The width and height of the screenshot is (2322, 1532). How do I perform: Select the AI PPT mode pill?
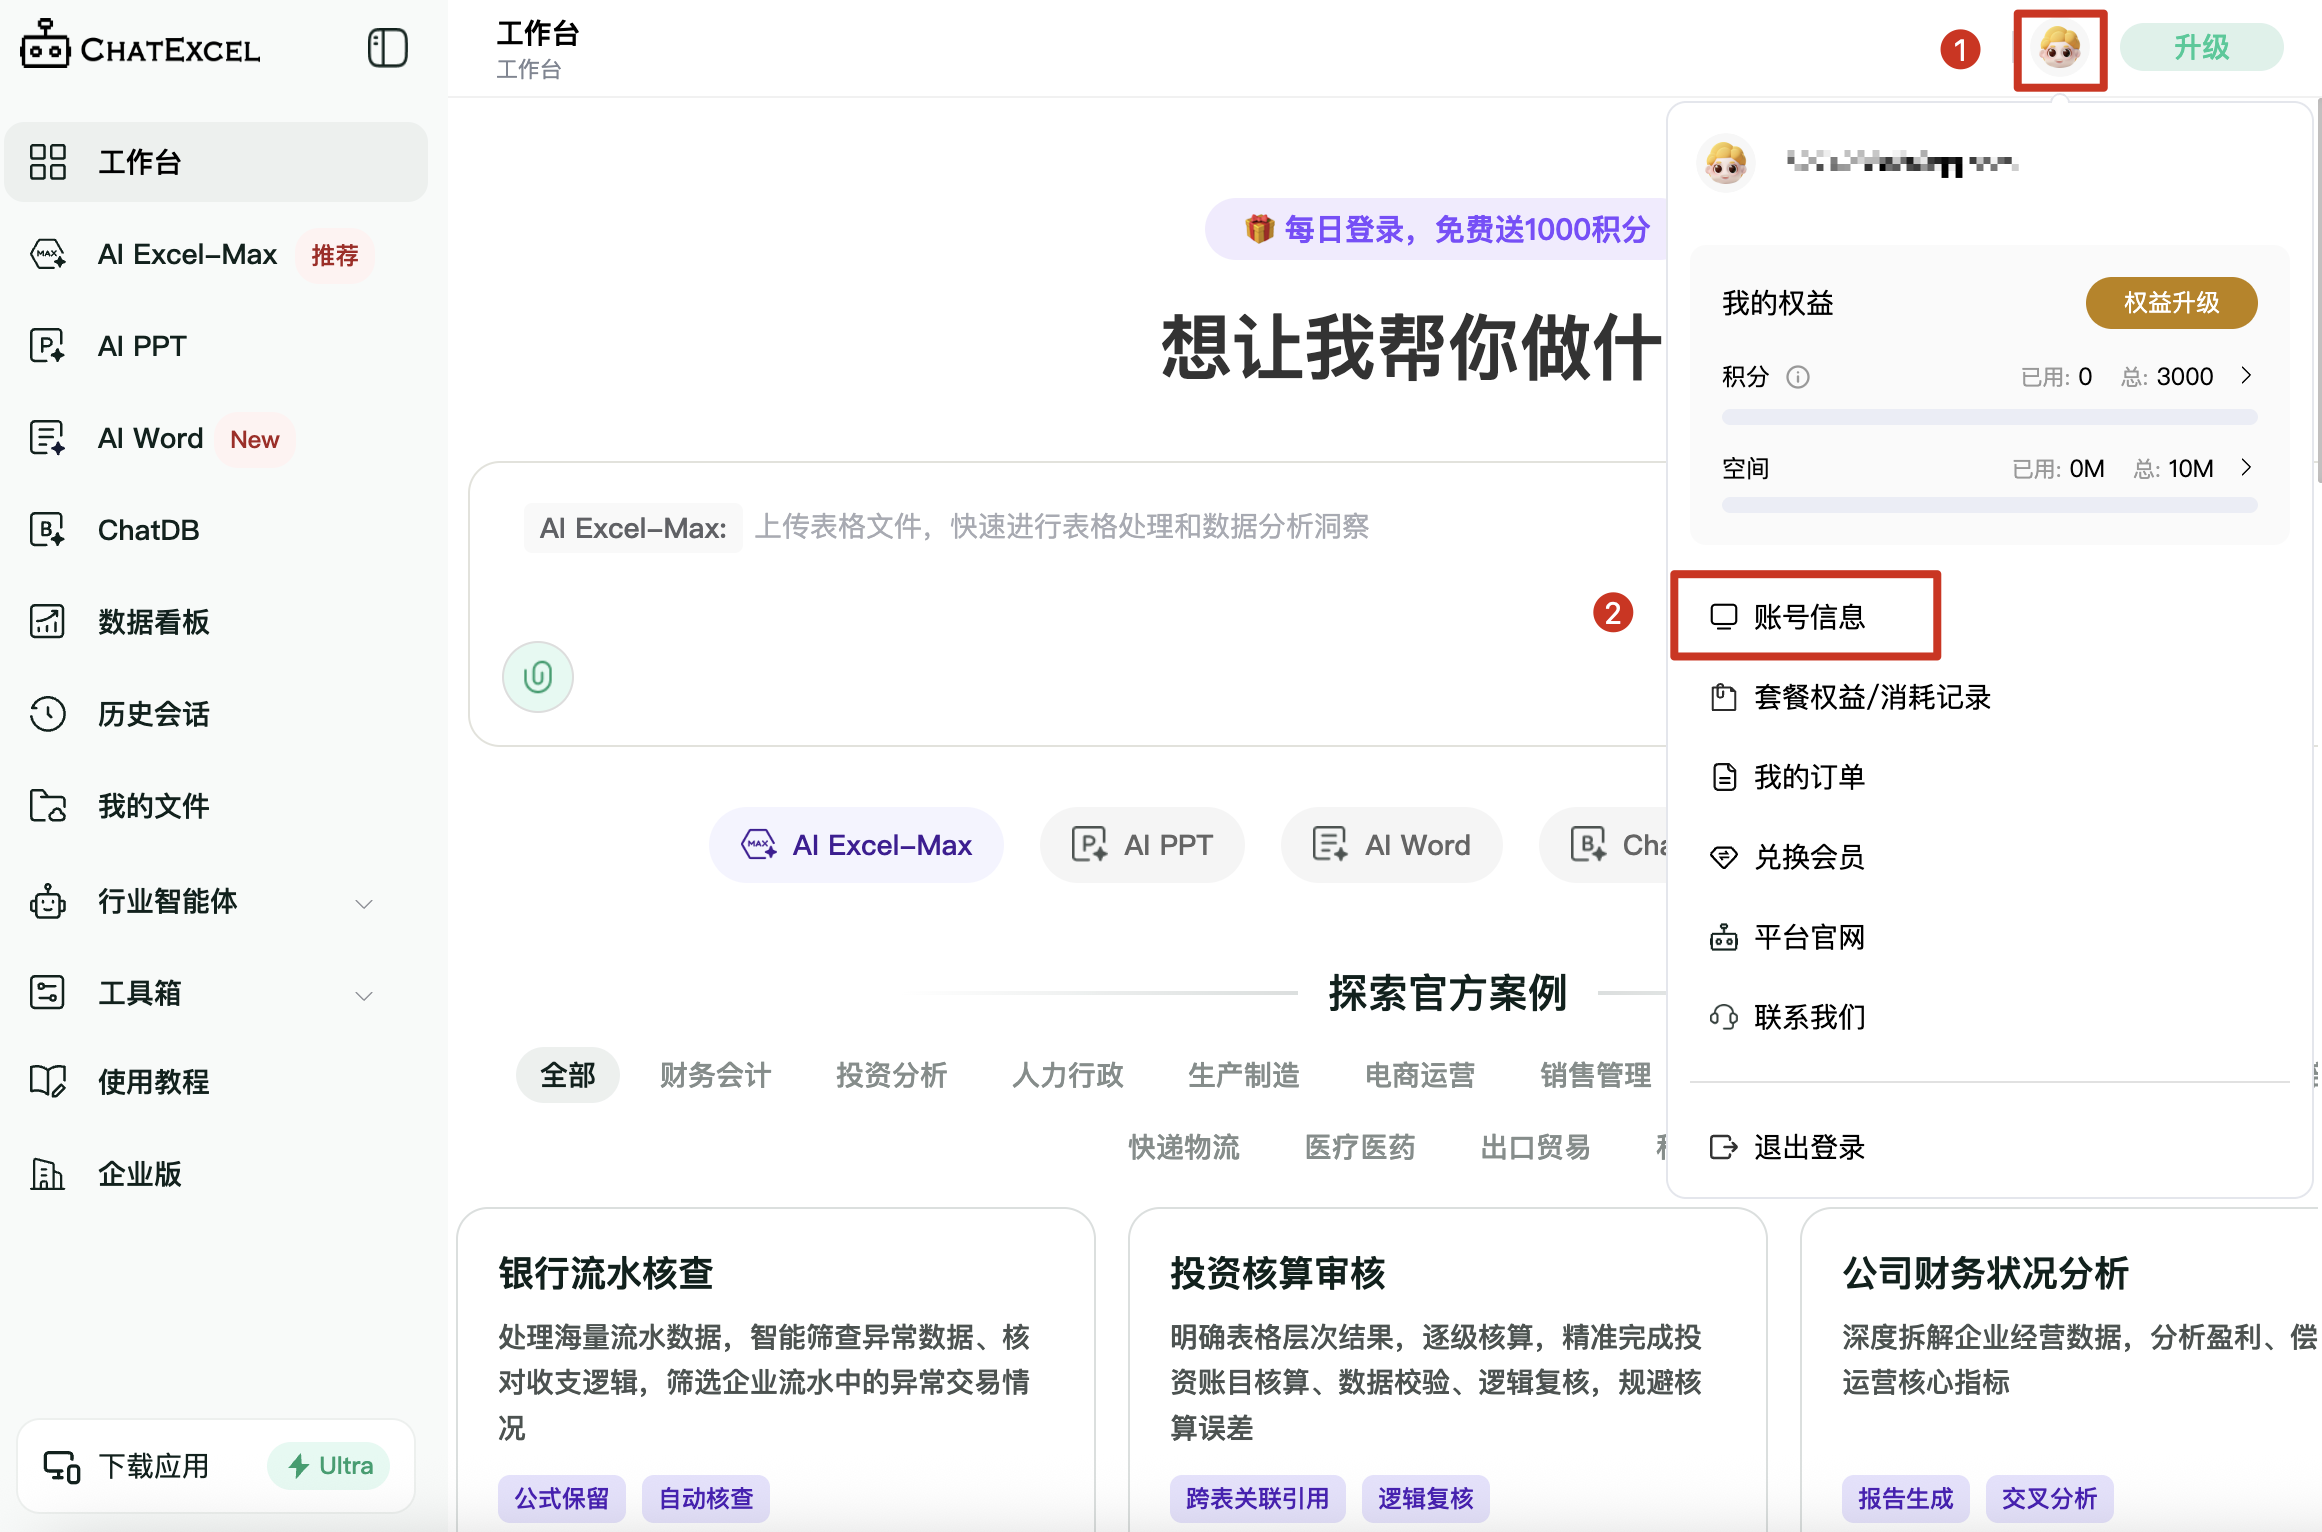click(1142, 845)
